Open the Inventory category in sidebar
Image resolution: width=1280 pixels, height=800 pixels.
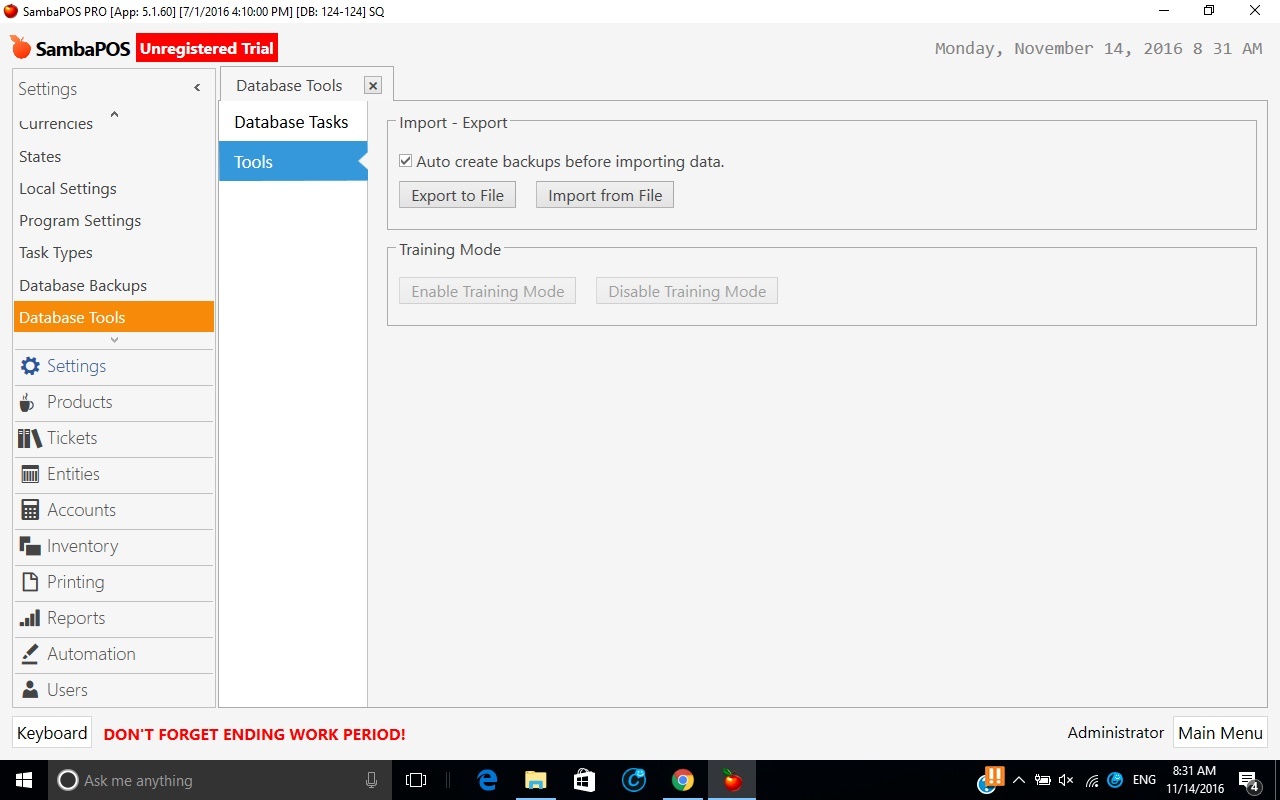(114, 546)
